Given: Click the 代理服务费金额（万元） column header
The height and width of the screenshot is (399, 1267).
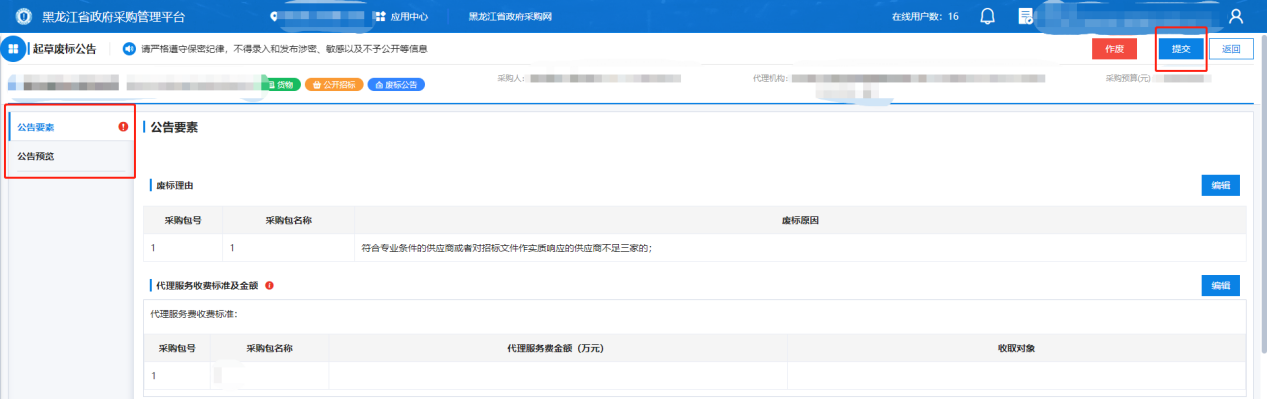Looking at the screenshot, I should (557, 348).
